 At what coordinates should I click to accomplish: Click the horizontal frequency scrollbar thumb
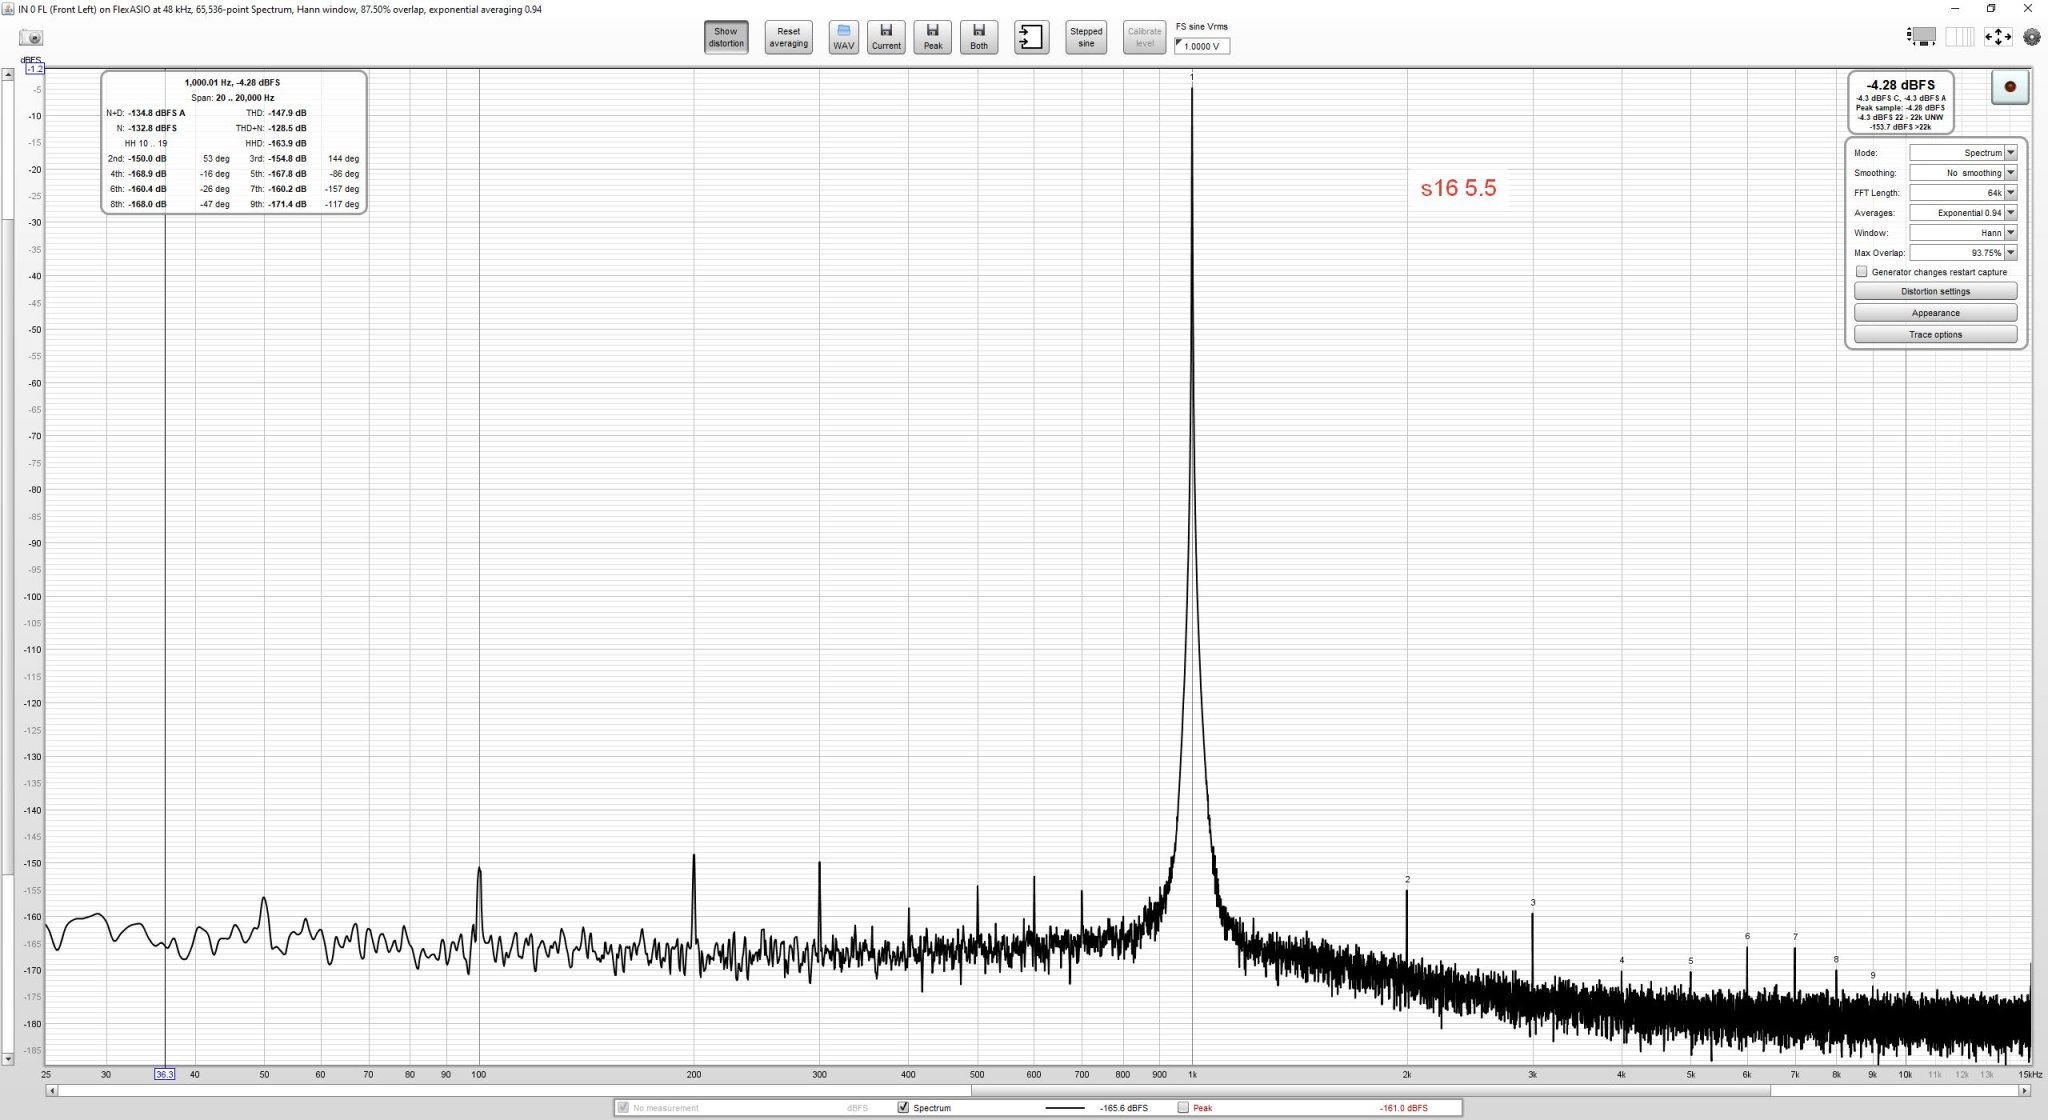coord(1370,1091)
